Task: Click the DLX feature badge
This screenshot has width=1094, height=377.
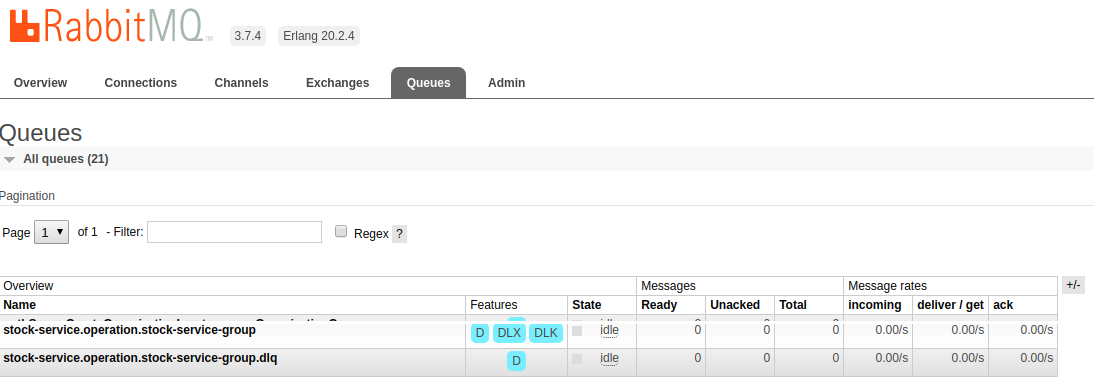Action: [x=509, y=333]
